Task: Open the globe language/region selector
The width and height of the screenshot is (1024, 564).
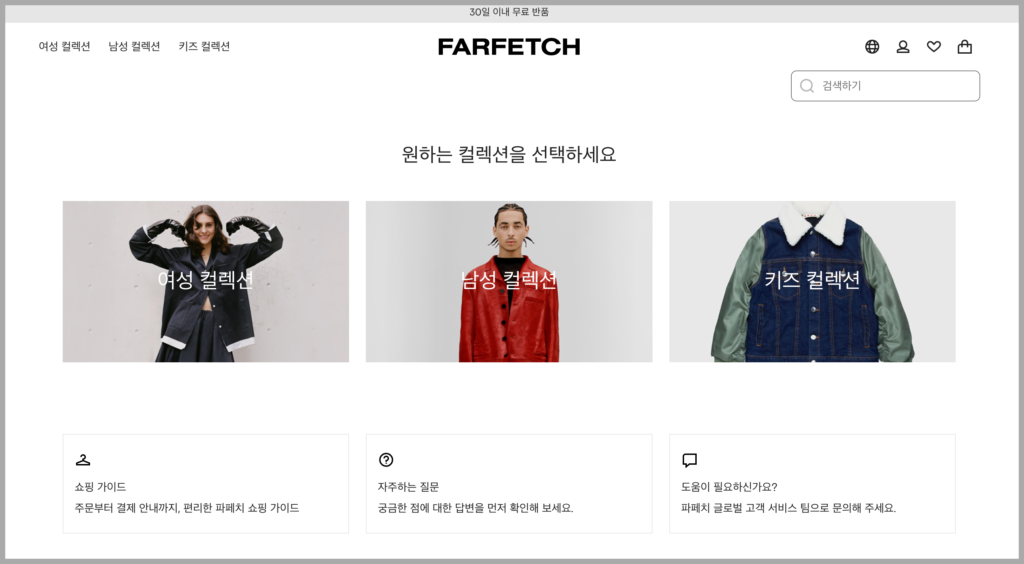Action: pyautogui.click(x=872, y=46)
